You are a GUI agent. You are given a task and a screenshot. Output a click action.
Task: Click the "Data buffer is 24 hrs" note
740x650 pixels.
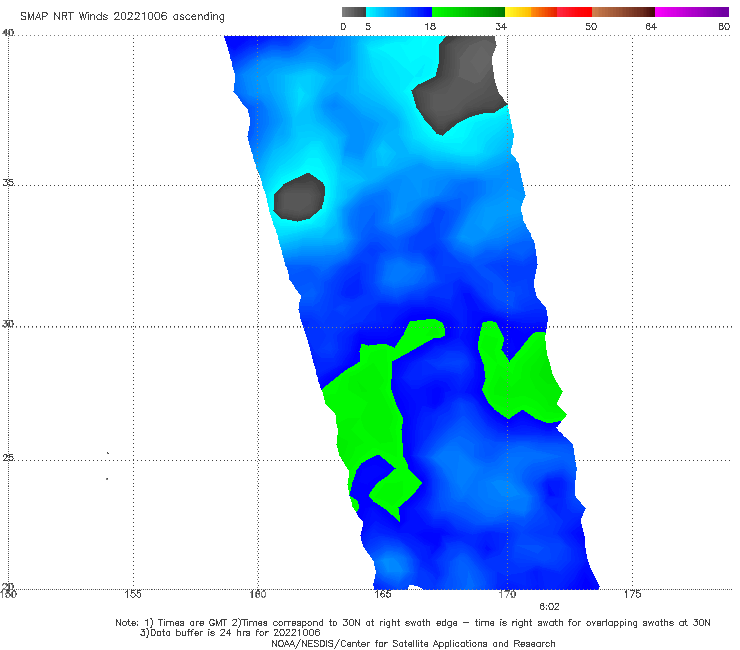[230, 633]
